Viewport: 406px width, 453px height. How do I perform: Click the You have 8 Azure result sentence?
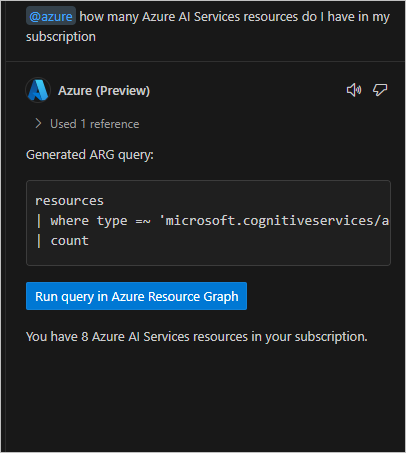197,337
